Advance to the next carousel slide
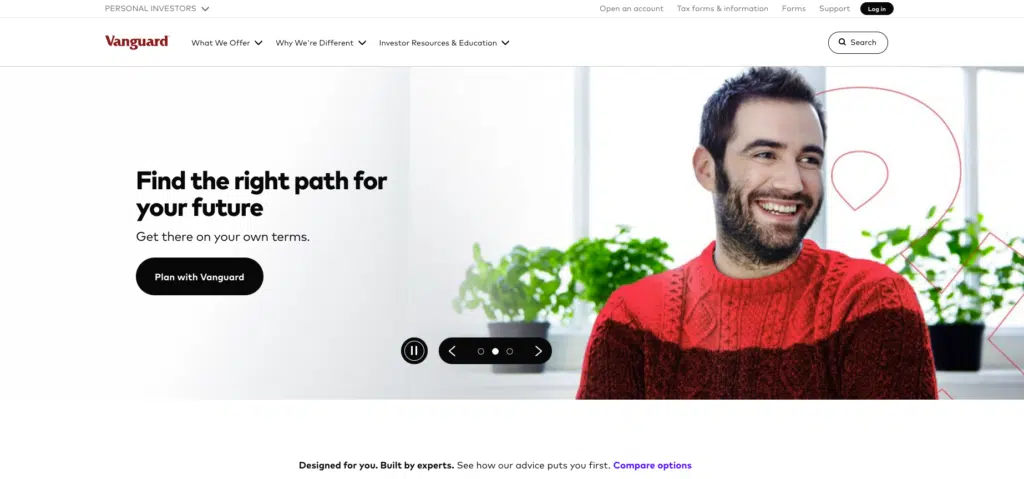The height and width of the screenshot is (479, 1024). (x=538, y=351)
